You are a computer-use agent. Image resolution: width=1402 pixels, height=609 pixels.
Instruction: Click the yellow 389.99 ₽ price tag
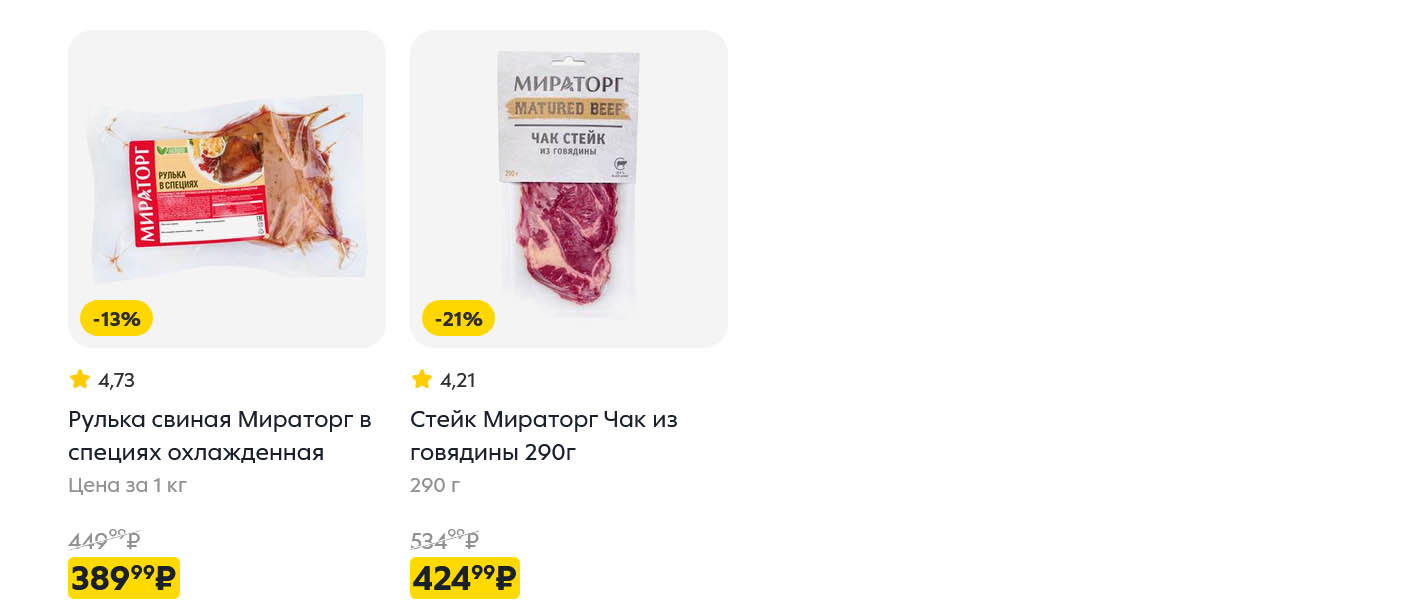click(124, 578)
